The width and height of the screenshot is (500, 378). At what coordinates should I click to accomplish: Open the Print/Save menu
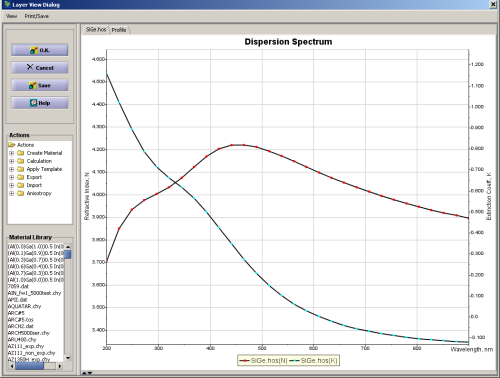click(37, 16)
